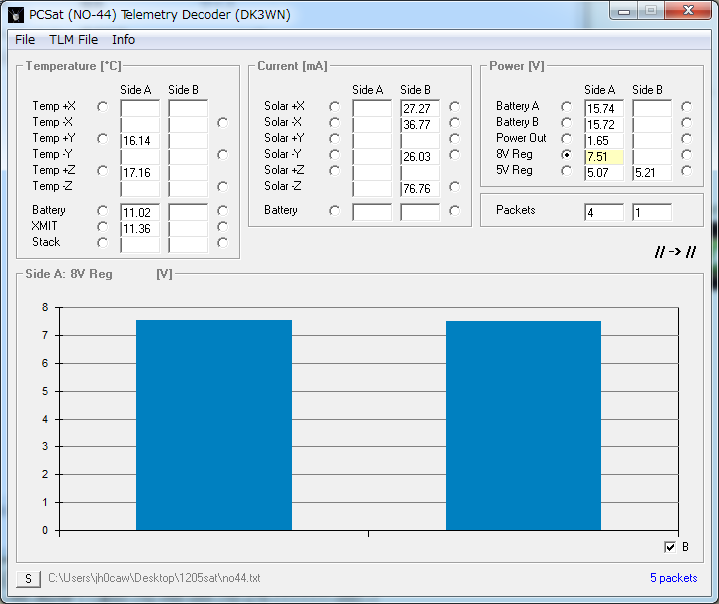Viewport: 719px width, 604px height.
Task: Click the Solar +X field showing 27.27
Action: pyautogui.click(x=420, y=109)
